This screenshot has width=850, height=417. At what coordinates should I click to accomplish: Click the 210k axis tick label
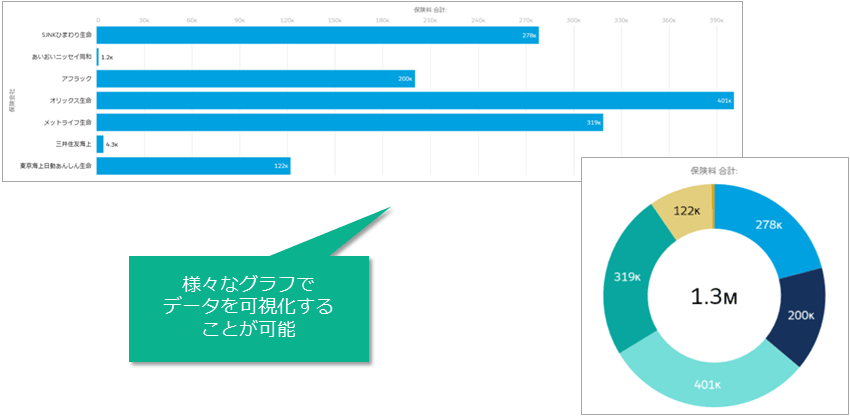[430, 20]
